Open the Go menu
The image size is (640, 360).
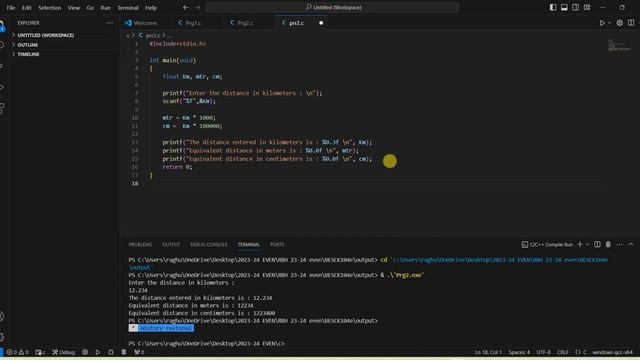pos(90,8)
